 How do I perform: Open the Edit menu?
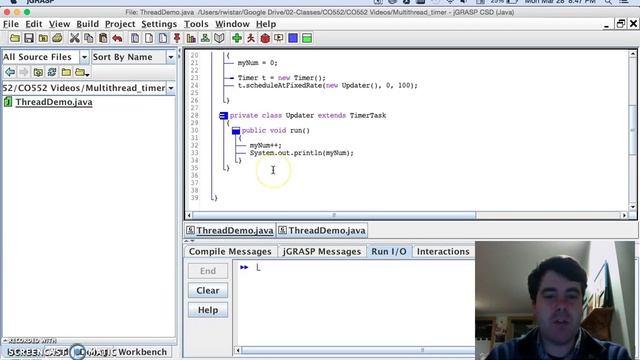(33, 24)
